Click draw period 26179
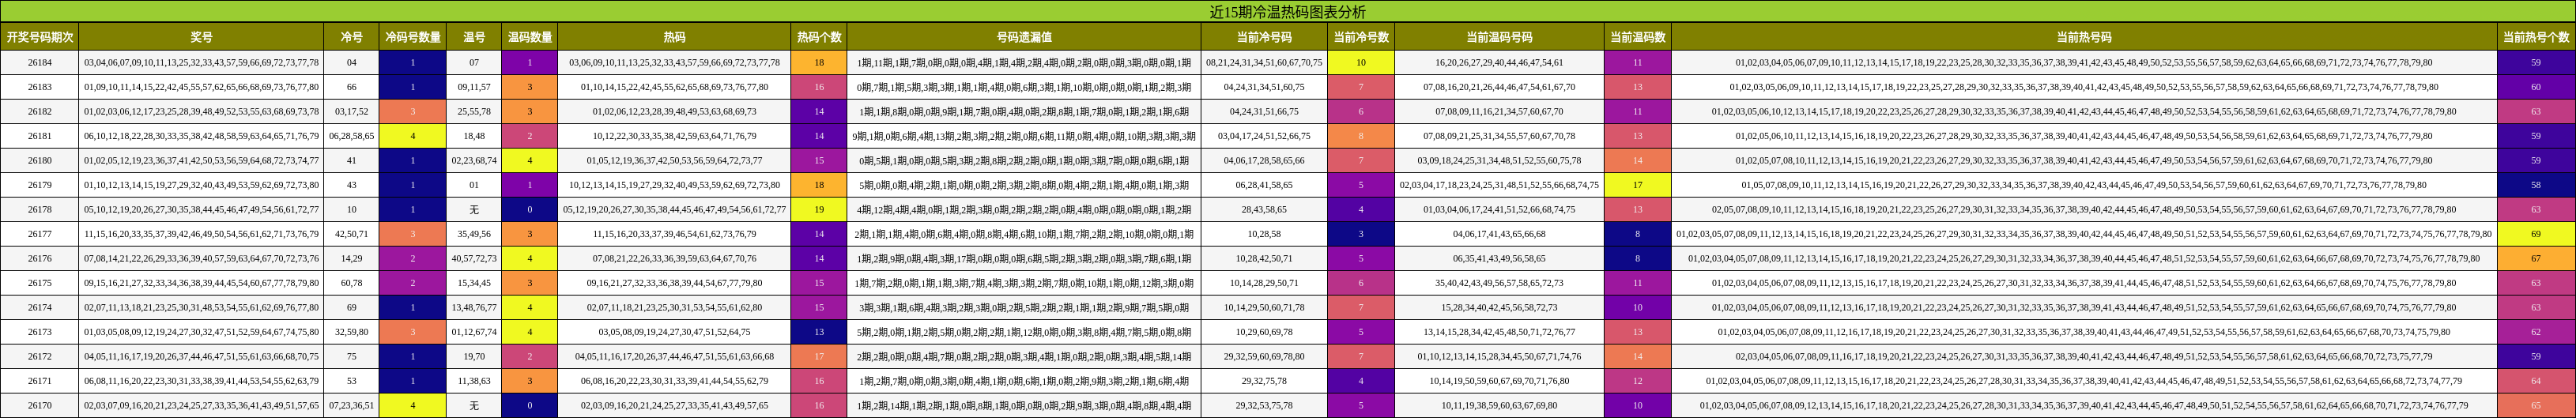 (40, 185)
